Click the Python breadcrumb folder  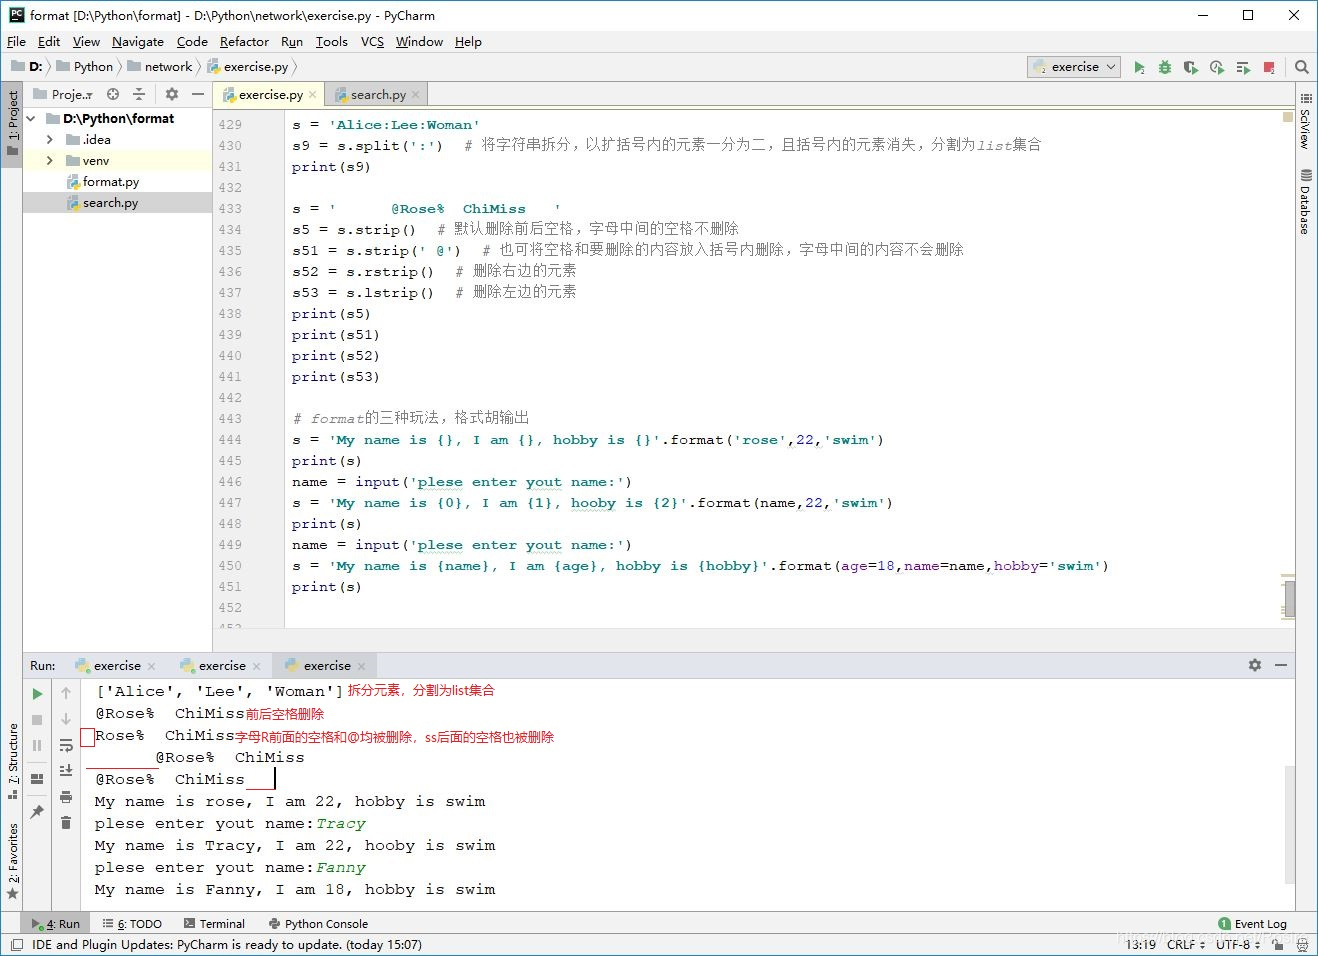(x=85, y=67)
